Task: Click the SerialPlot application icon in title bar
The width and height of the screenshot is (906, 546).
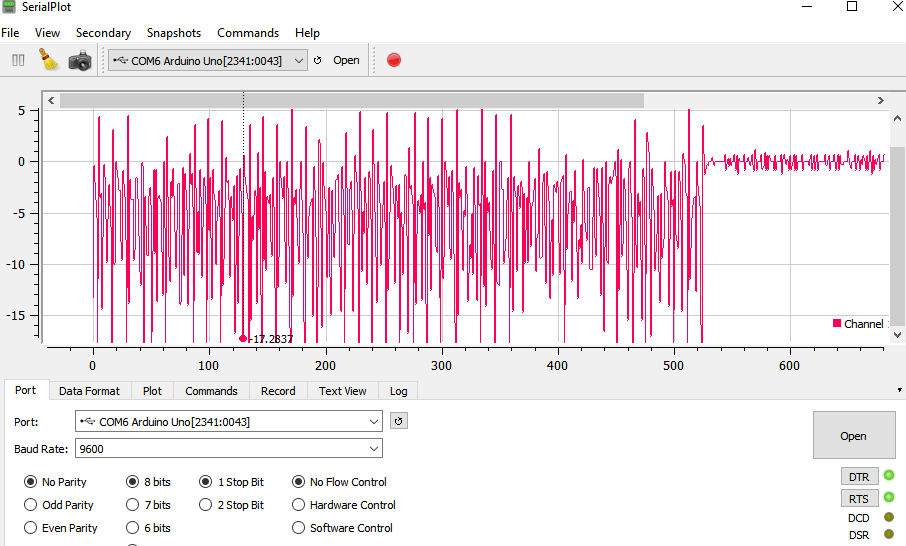Action: click(9, 7)
